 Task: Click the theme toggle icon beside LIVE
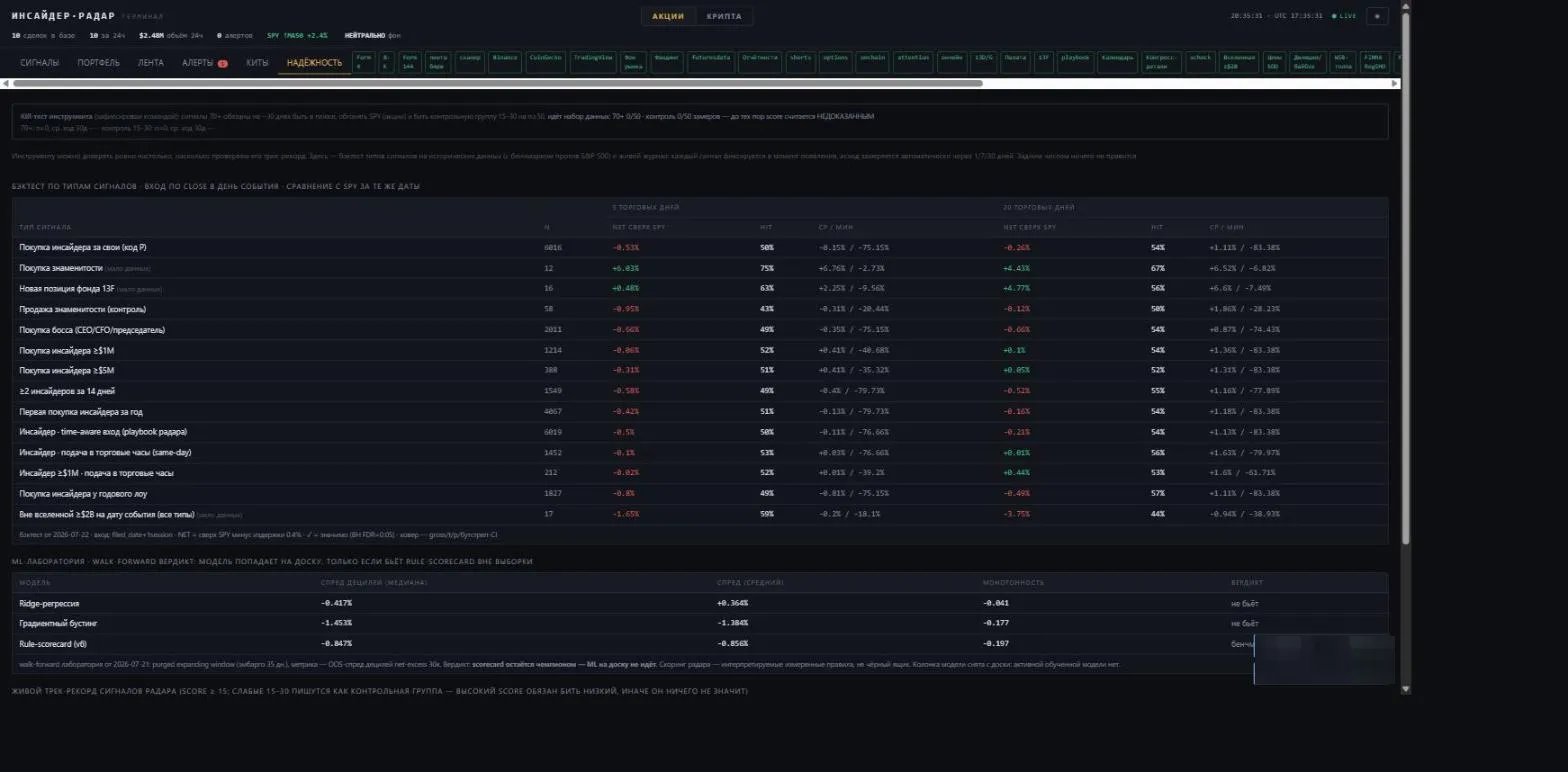[x=1377, y=16]
